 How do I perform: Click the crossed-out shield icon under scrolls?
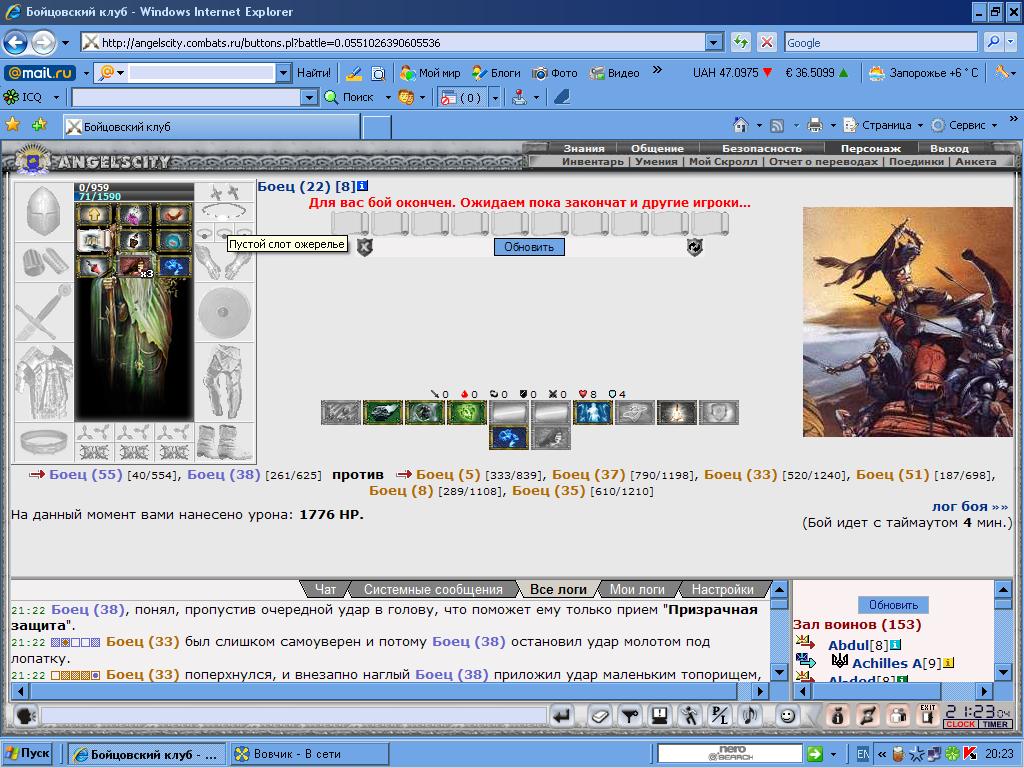pyautogui.click(x=364, y=247)
